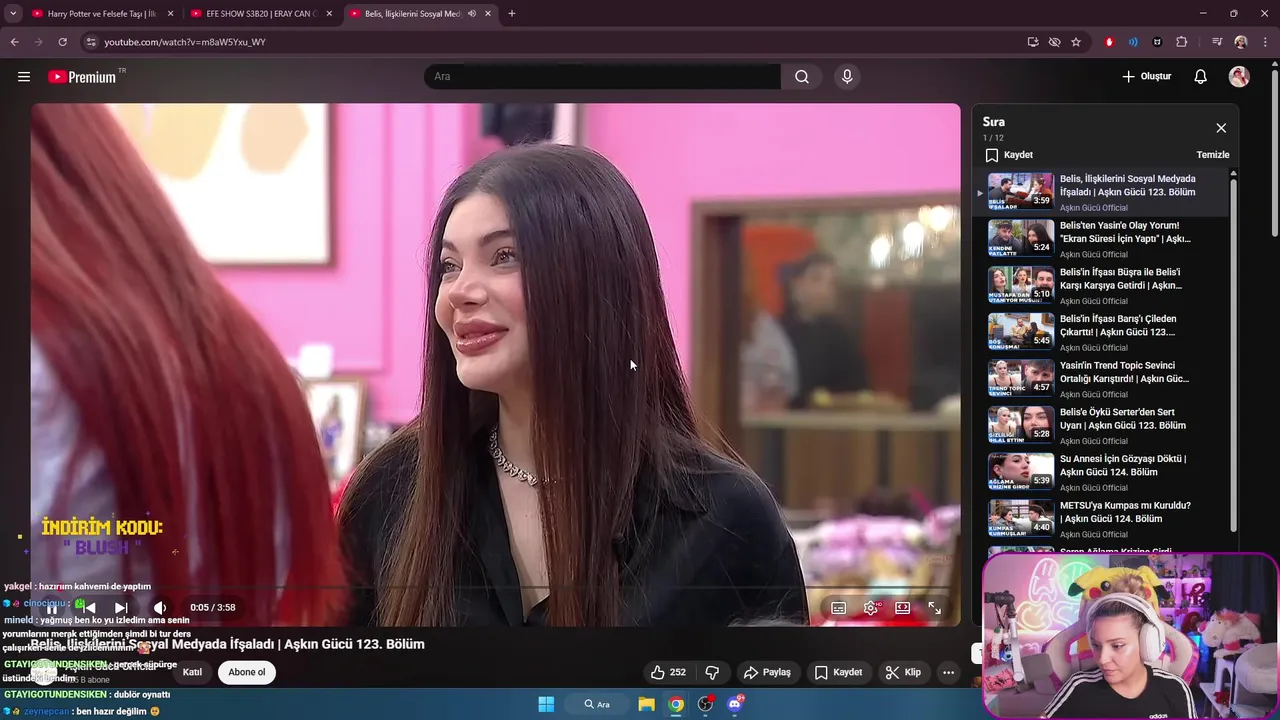The width and height of the screenshot is (1280, 720).
Task: Subscribe using the Abone ol button
Action: point(247,672)
